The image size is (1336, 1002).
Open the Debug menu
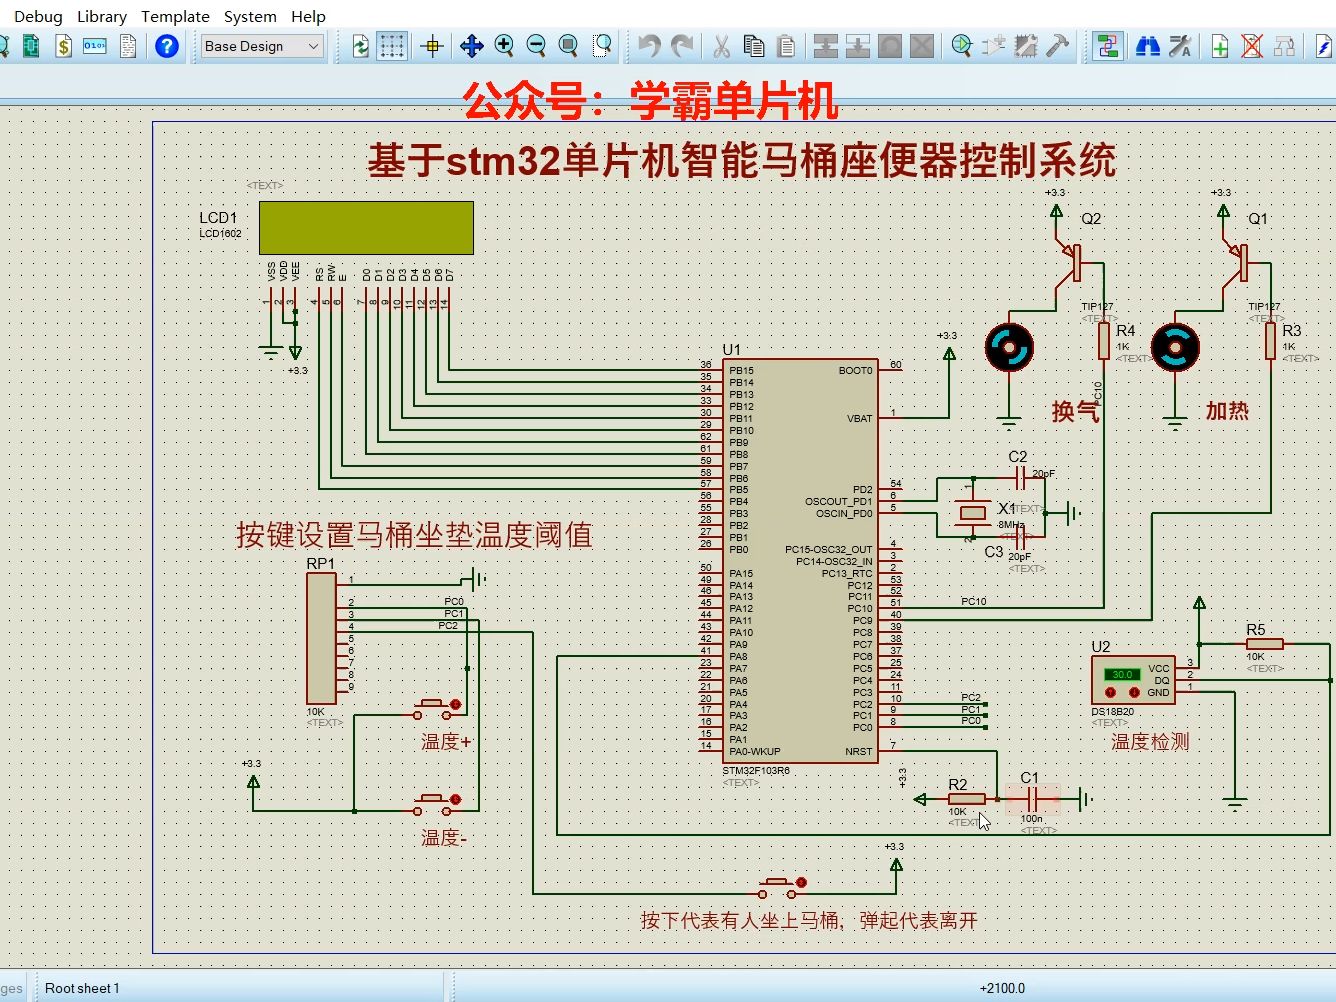click(x=38, y=16)
